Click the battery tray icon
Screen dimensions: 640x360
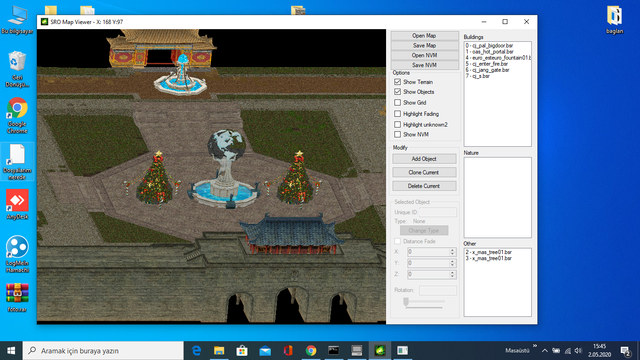(x=556, y=351)
